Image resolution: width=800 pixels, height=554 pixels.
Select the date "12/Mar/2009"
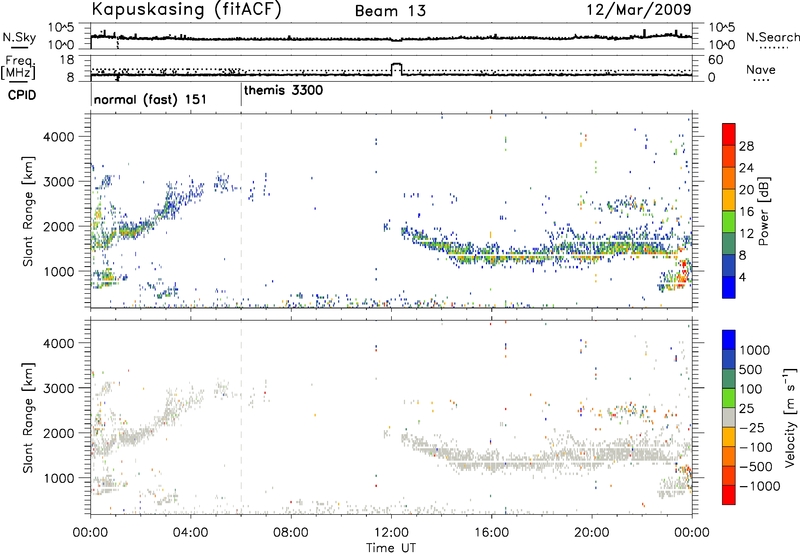tap(639, 10)
